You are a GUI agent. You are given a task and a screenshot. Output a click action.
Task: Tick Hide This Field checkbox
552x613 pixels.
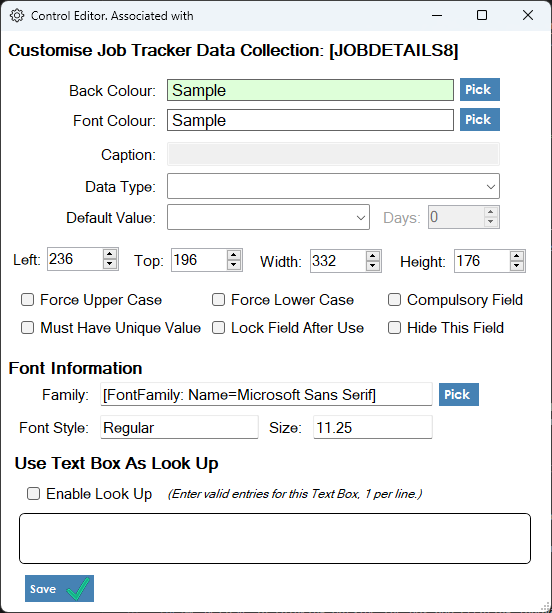pyautogui.click(x=394, y=328)
